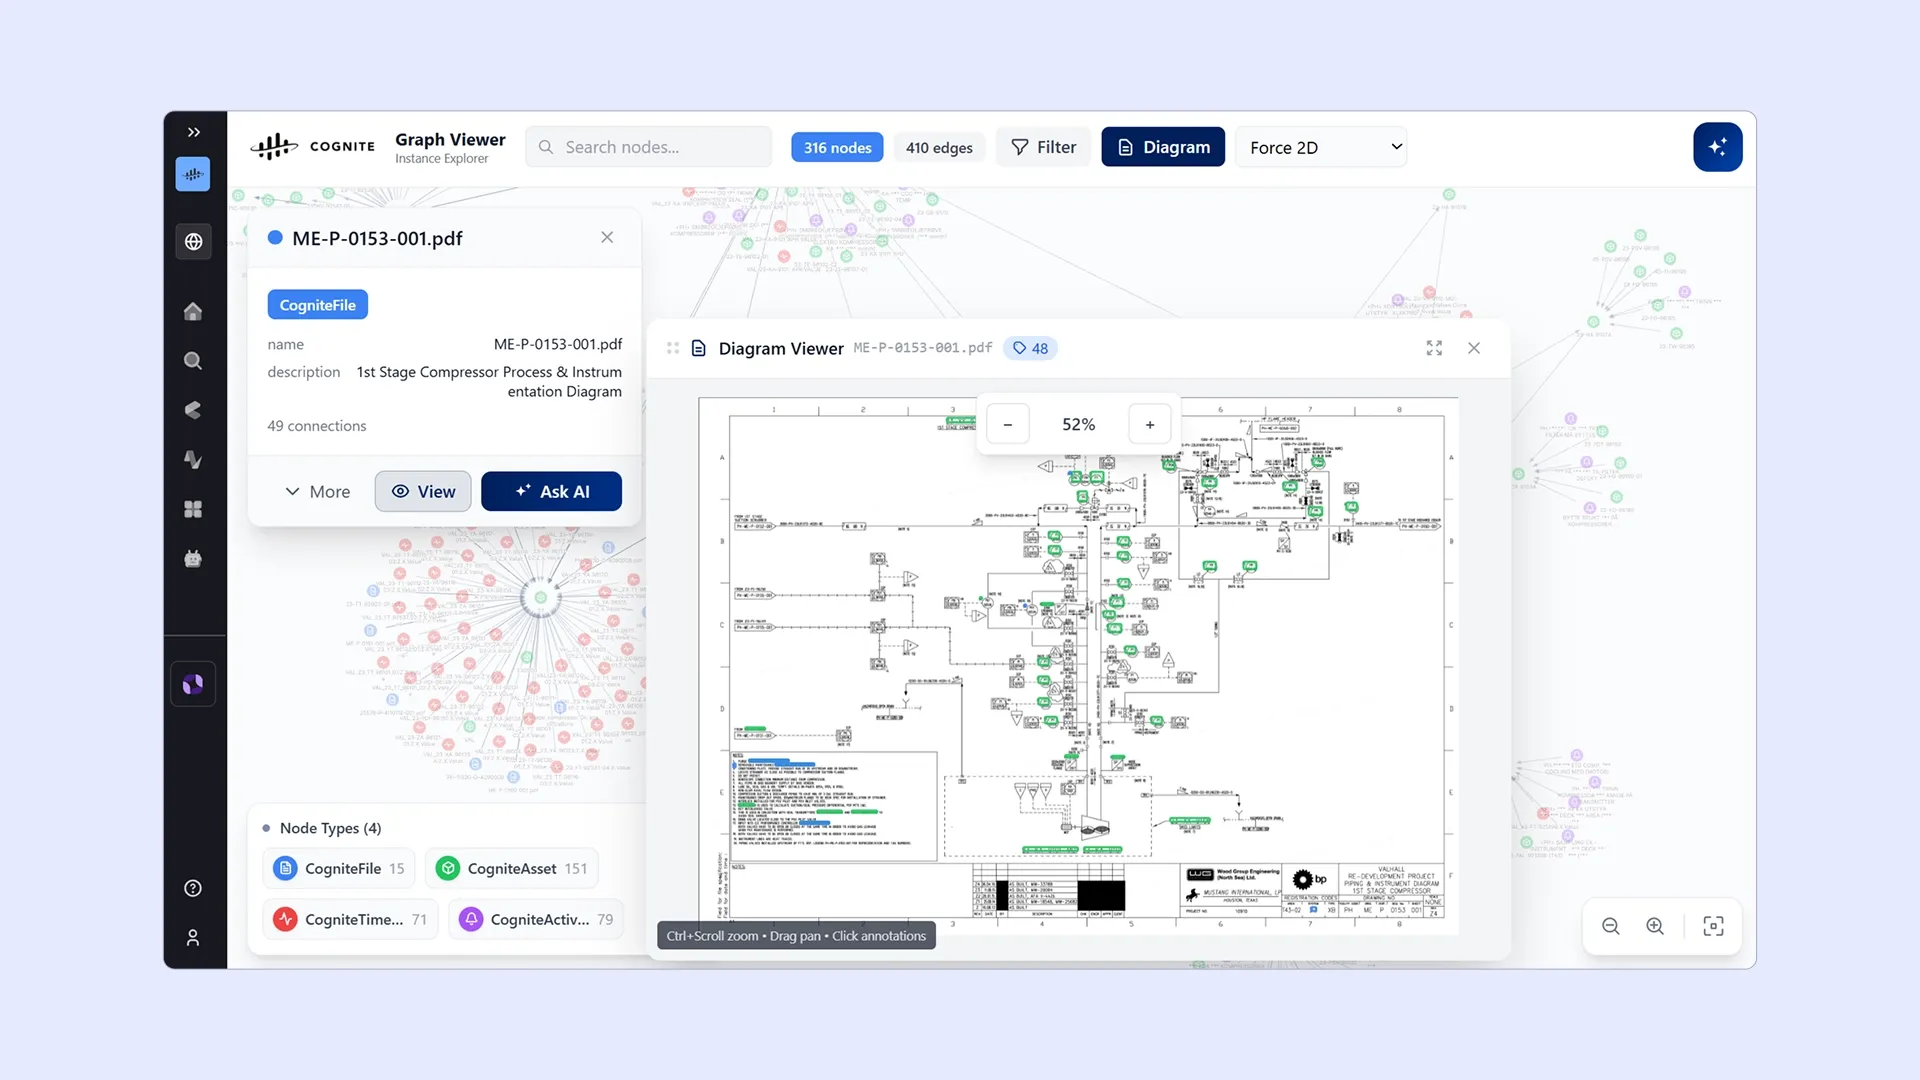Open the bot icon in sidebar
The image size is (1920, 1080).
click(193, 559)
